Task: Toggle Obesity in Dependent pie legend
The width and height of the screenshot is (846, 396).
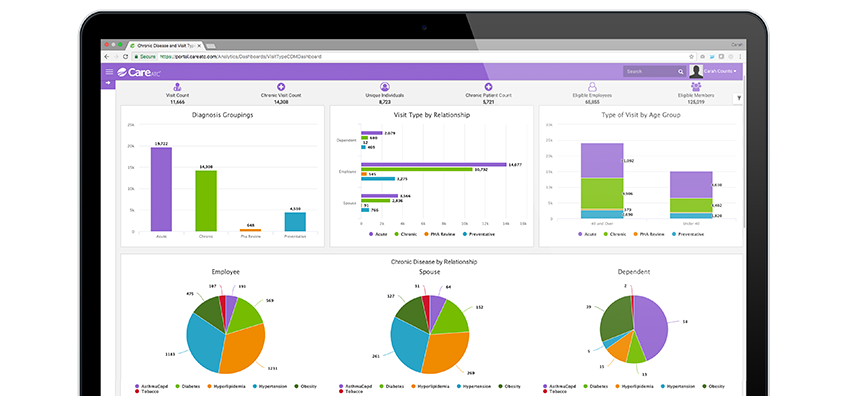Action: tap(712, 386)
